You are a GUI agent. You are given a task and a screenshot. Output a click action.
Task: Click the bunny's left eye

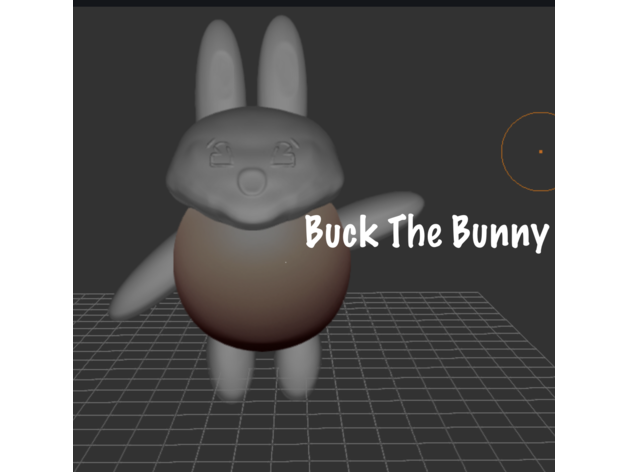(x=219, y=153)
